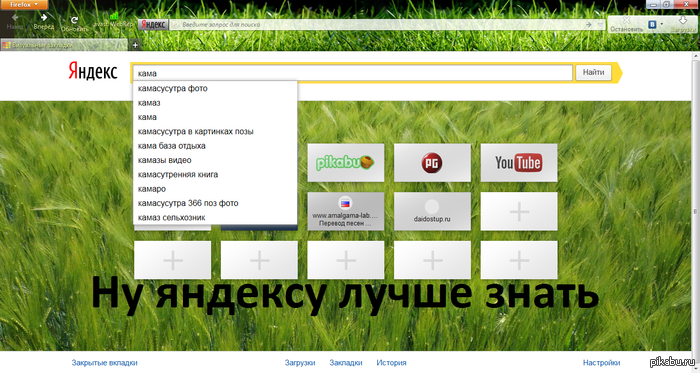Image resolution: width=700 pixels, height=373 pixels.
Task: Open the Загрузки link at page bottom
Action: click(300, 363)
